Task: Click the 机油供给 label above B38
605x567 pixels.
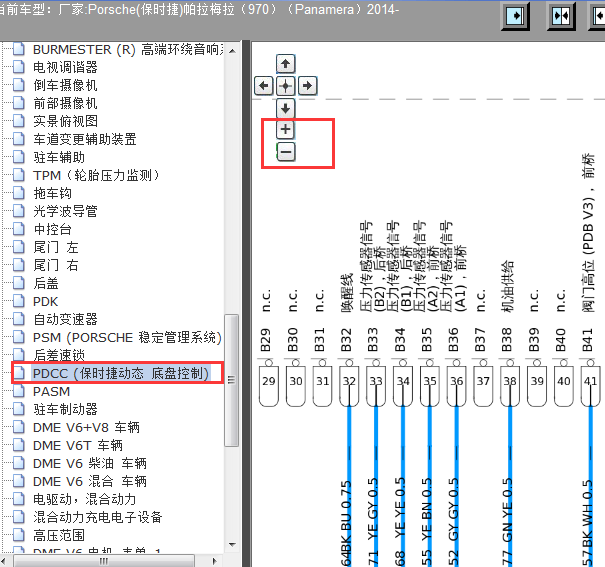Action: click(507, 286)
